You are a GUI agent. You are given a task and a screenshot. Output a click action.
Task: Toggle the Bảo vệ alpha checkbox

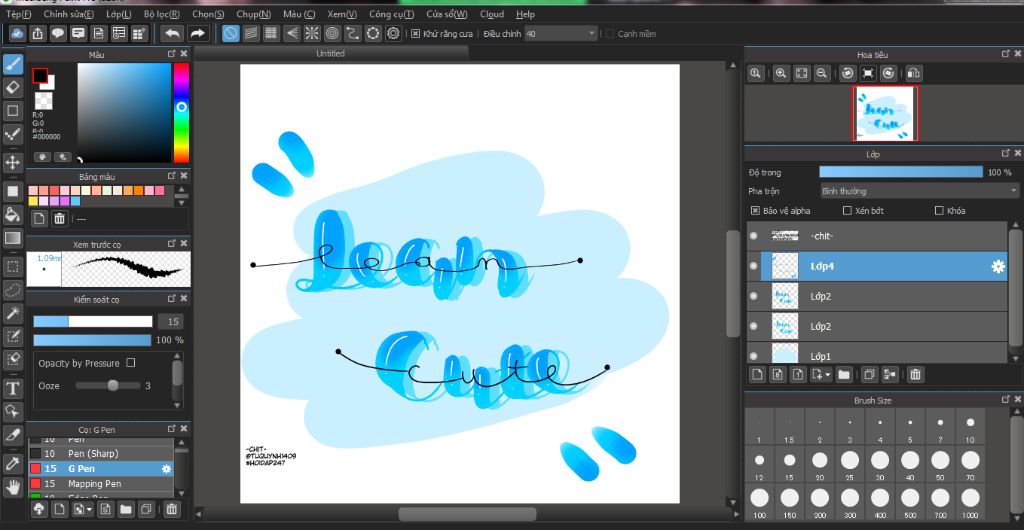pyautogui.click(x=755, y=211)
